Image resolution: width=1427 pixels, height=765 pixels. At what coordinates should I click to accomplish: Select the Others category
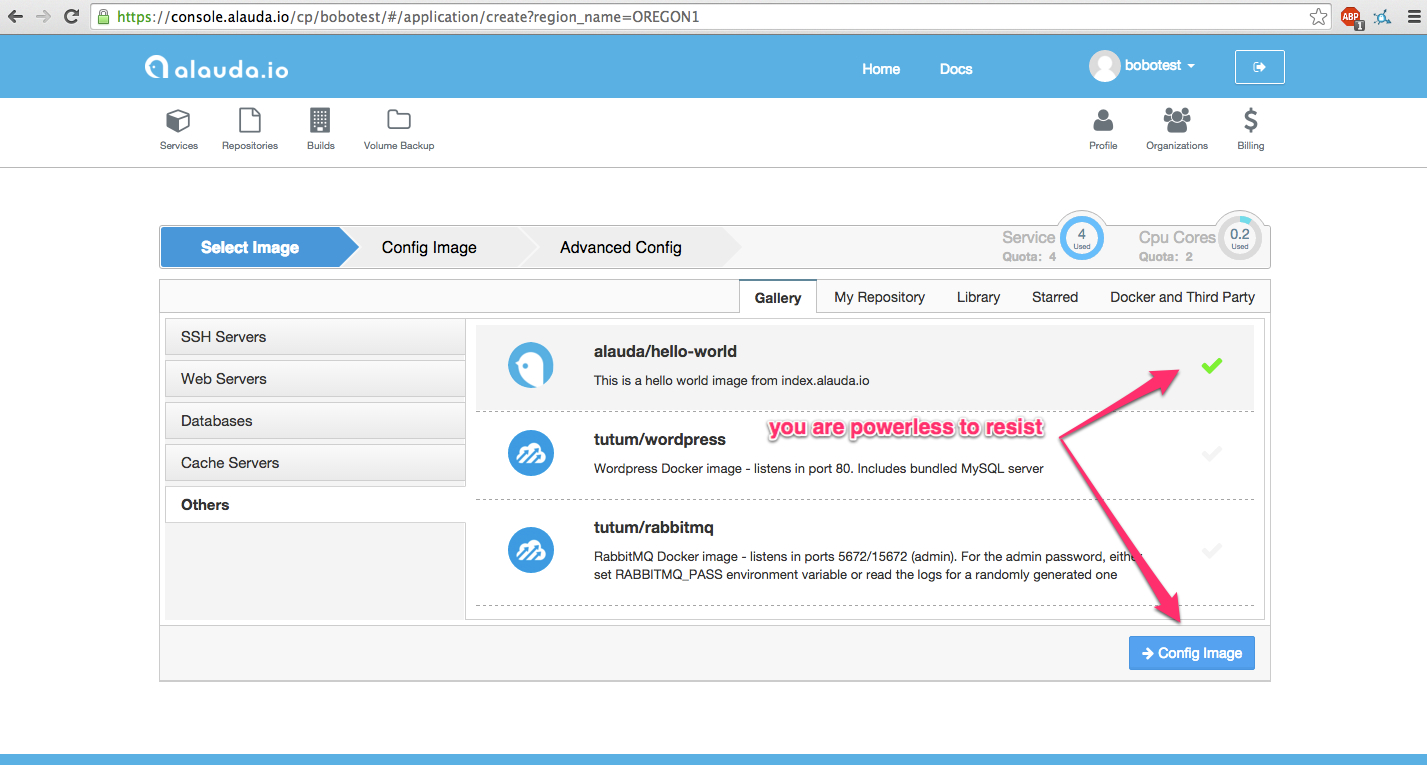click(x=315, y=505)
